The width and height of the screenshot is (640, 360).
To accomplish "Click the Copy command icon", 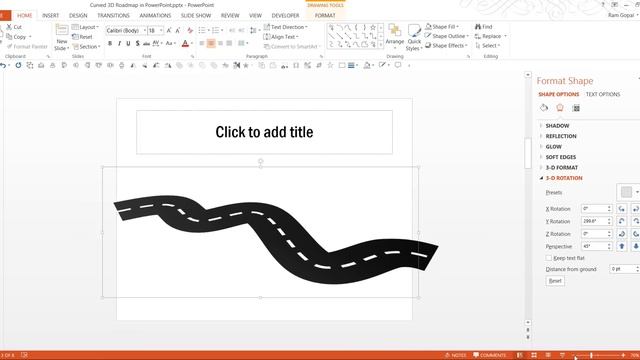I will (9, 37).
